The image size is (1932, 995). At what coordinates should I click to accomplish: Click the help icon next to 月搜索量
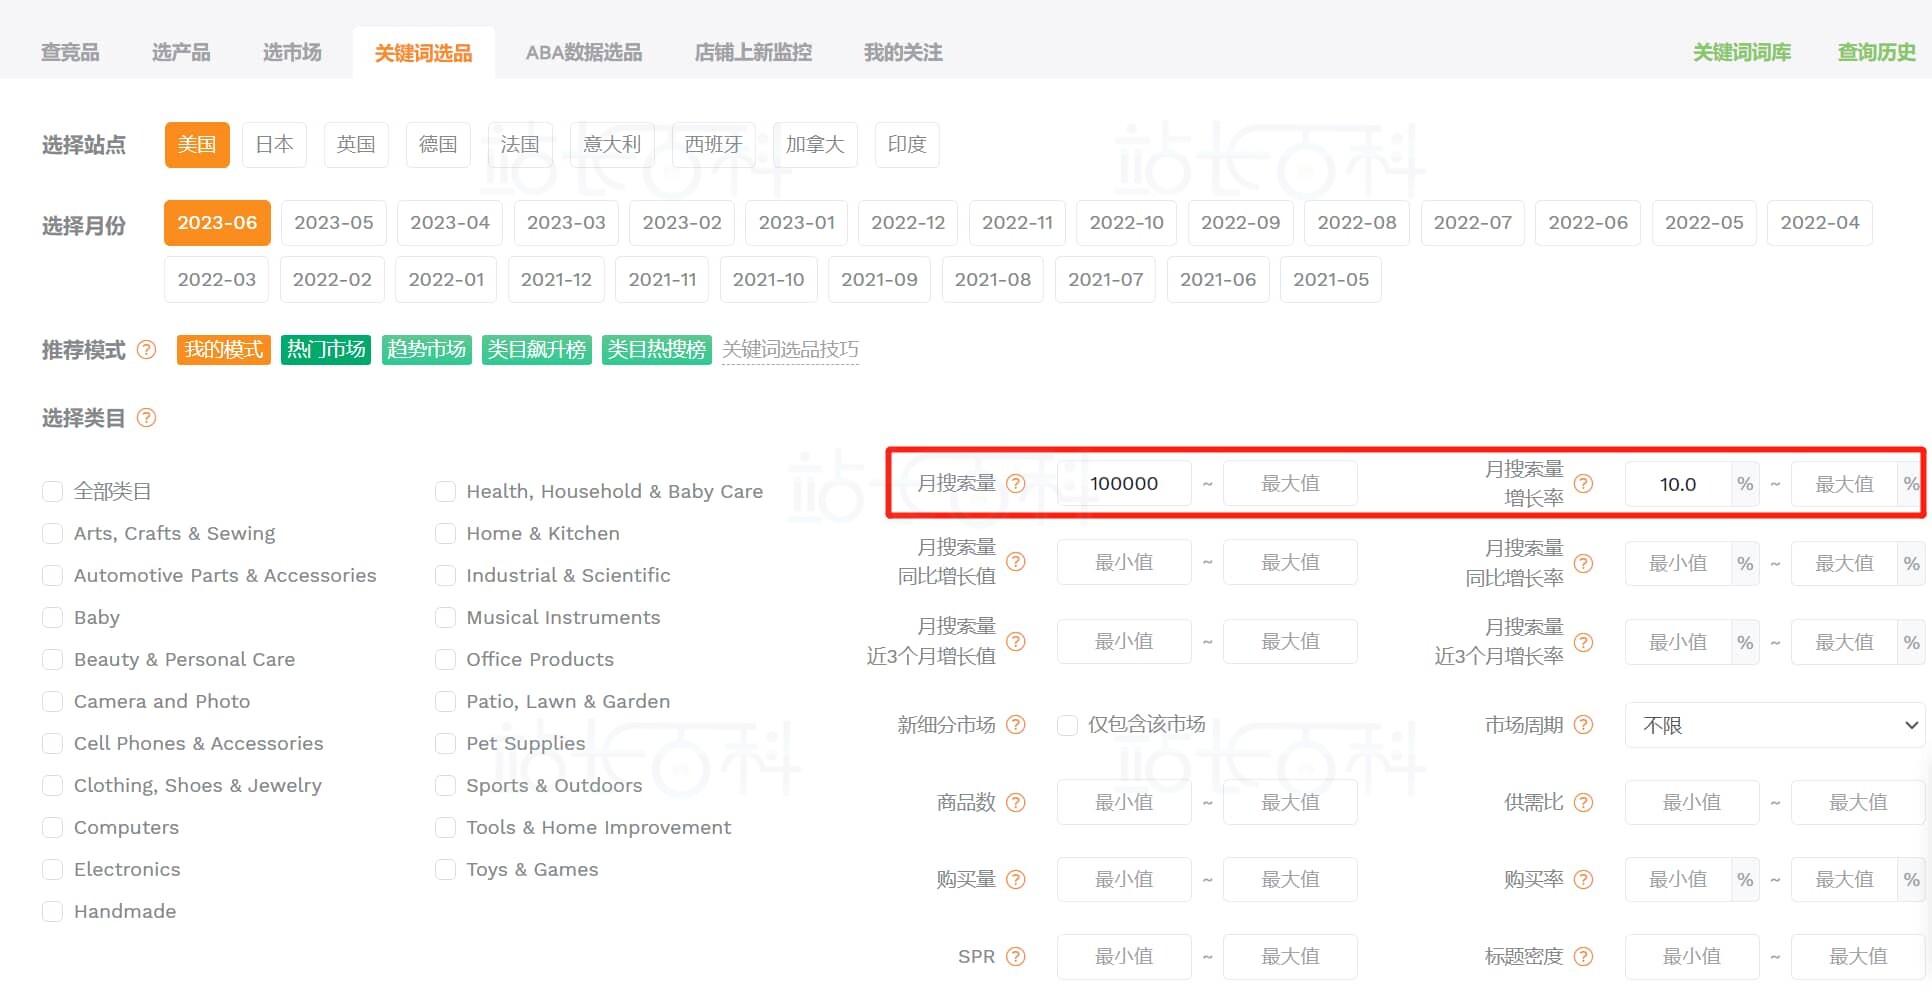click(x=1016, y=483)
